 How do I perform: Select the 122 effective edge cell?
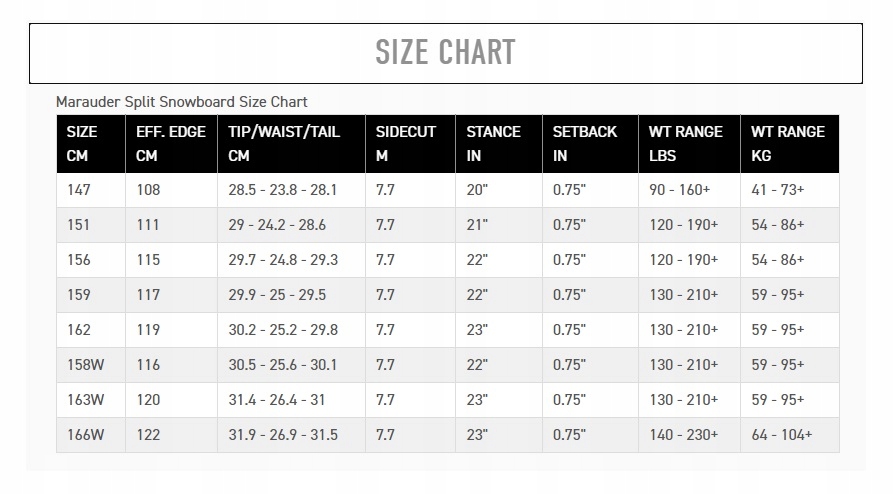(x=148, y=435)
